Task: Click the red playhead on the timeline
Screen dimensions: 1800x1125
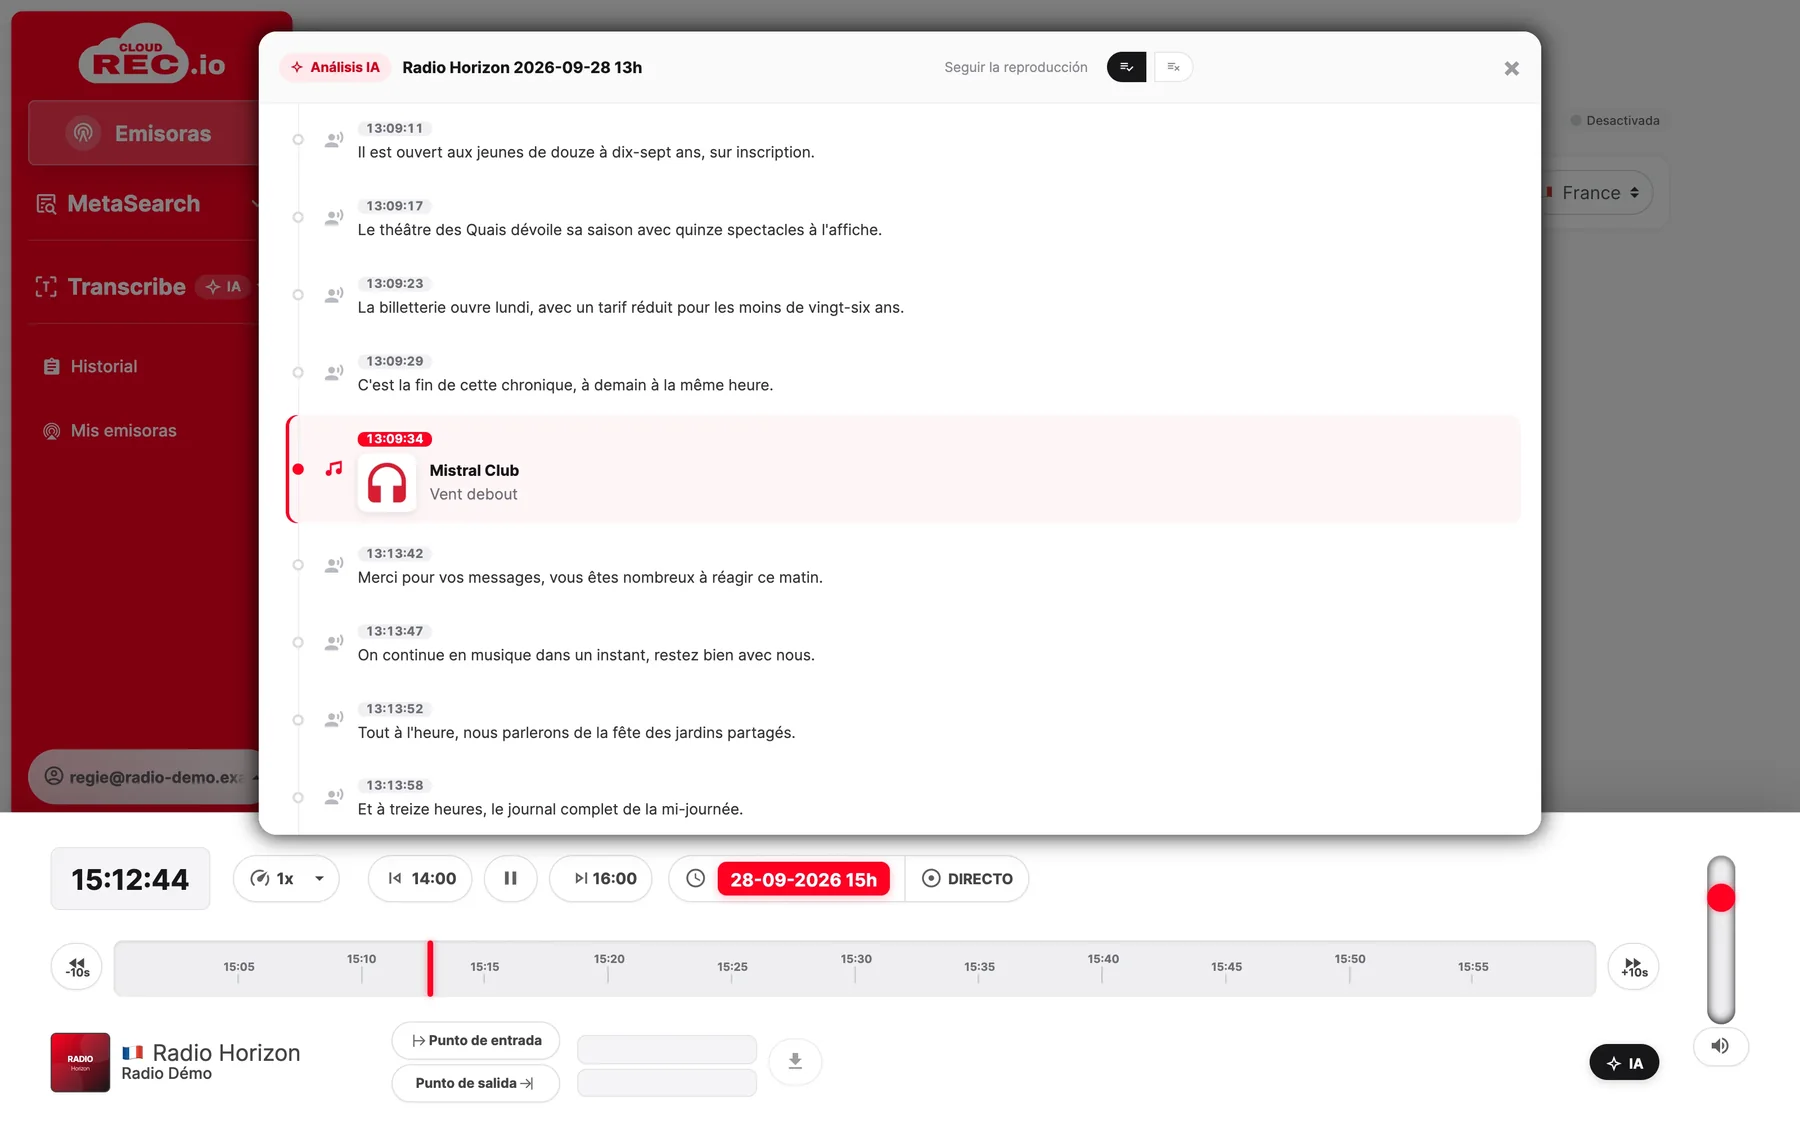Action: pyautogui.click(x=430, y=968)
